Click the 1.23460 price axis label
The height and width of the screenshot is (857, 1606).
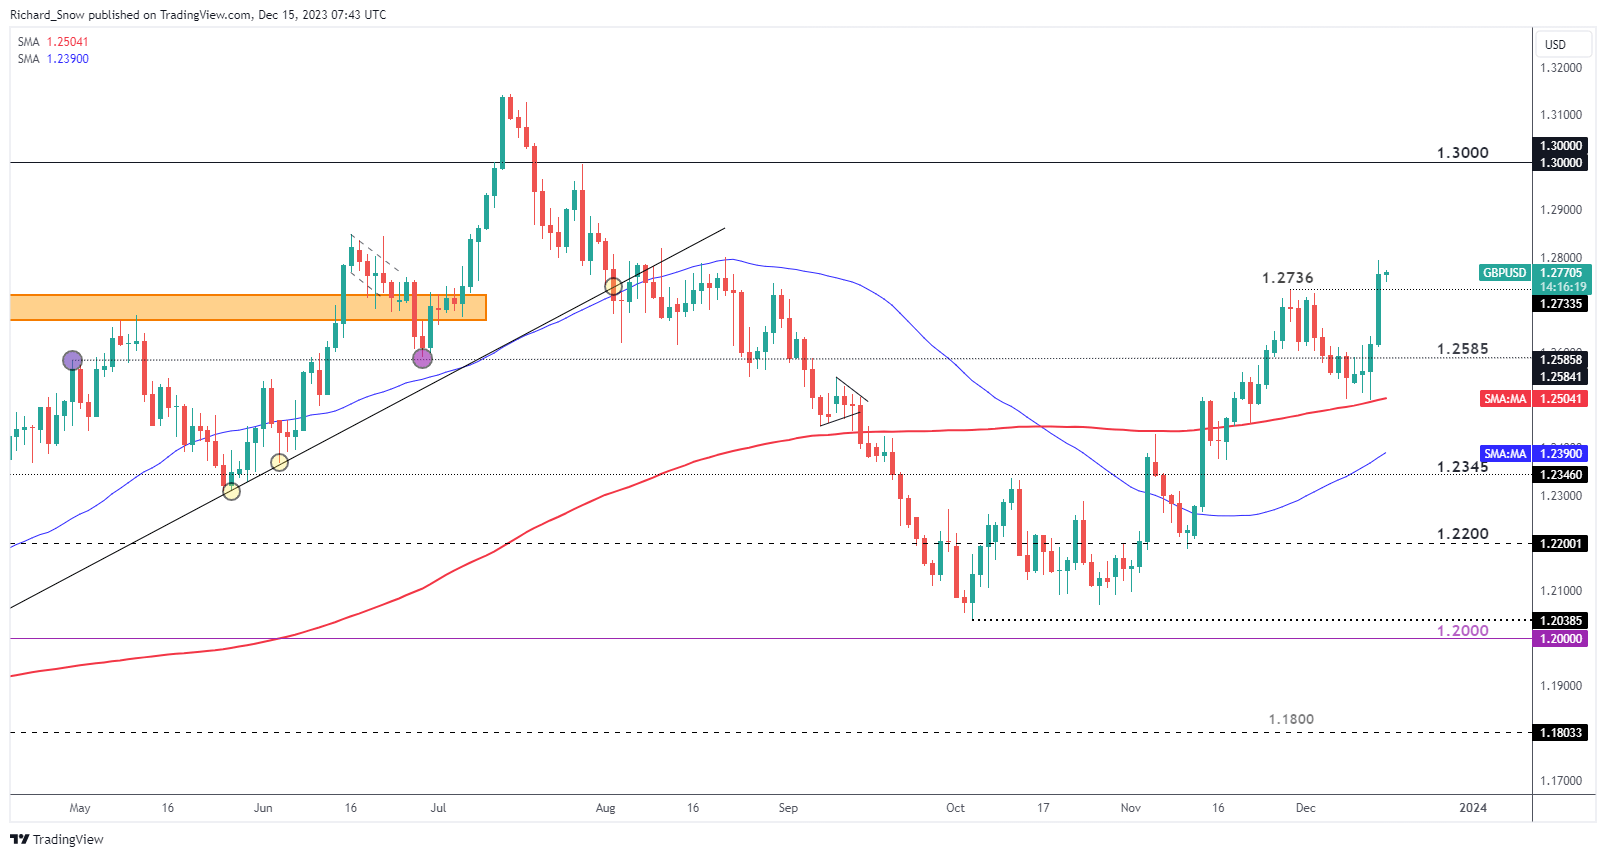point(1560,475)
